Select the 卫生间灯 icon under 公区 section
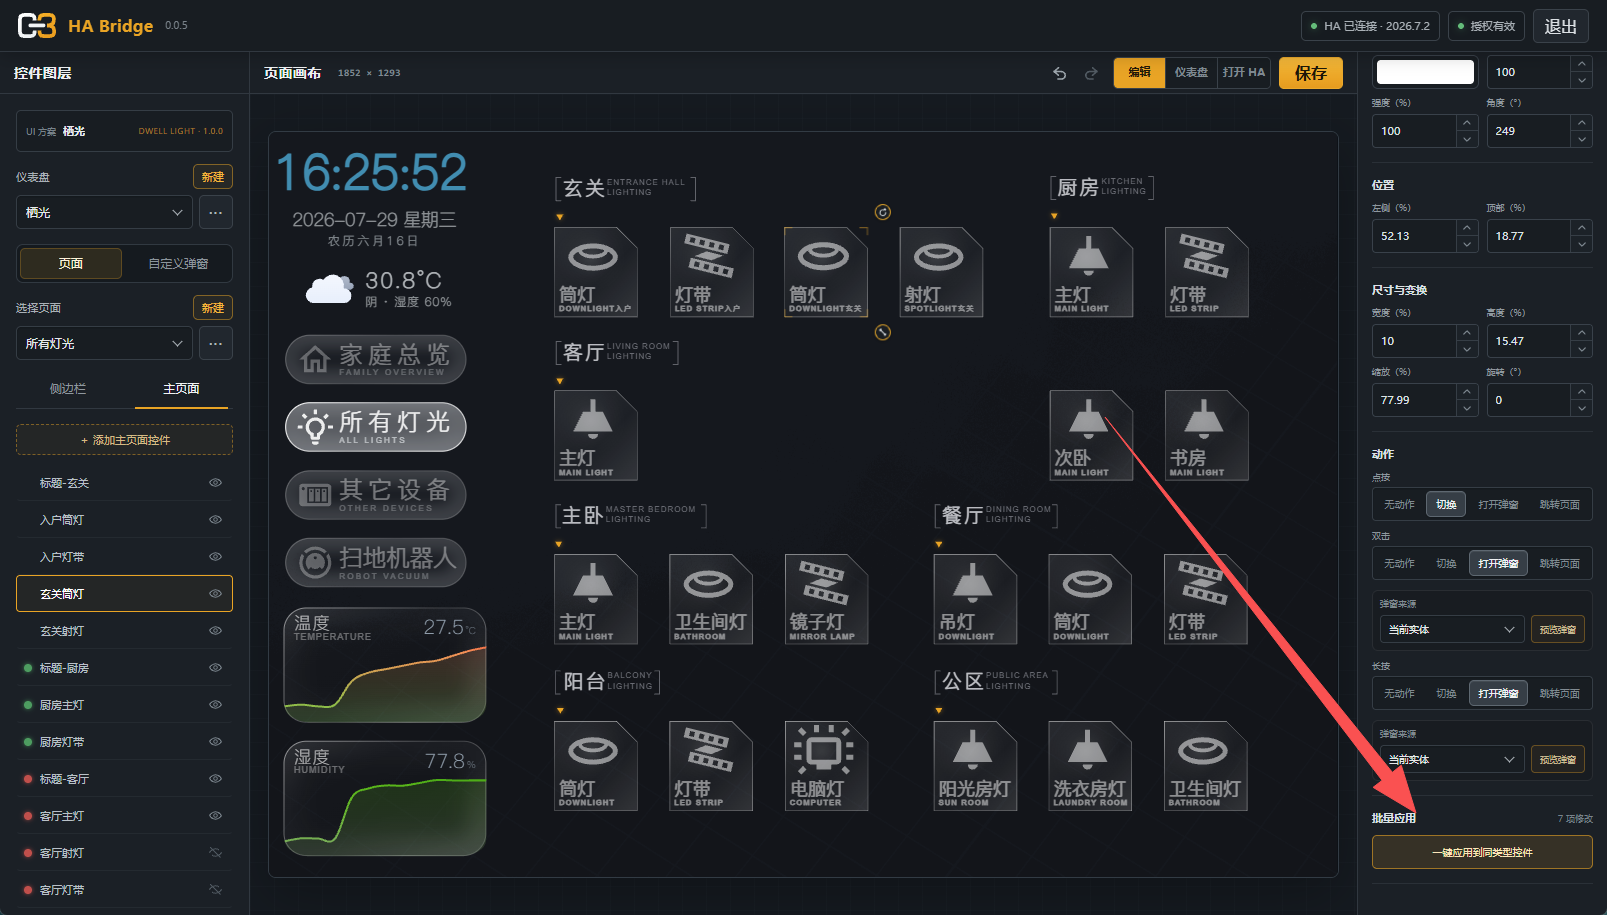 1205,765
